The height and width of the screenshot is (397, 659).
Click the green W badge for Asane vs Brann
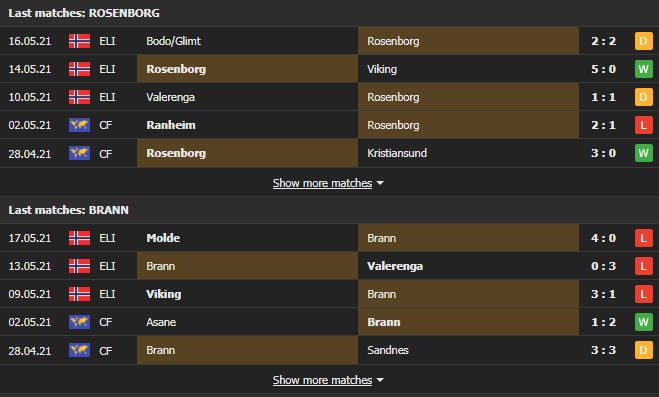pyautogui.click(x=643, y=322)
